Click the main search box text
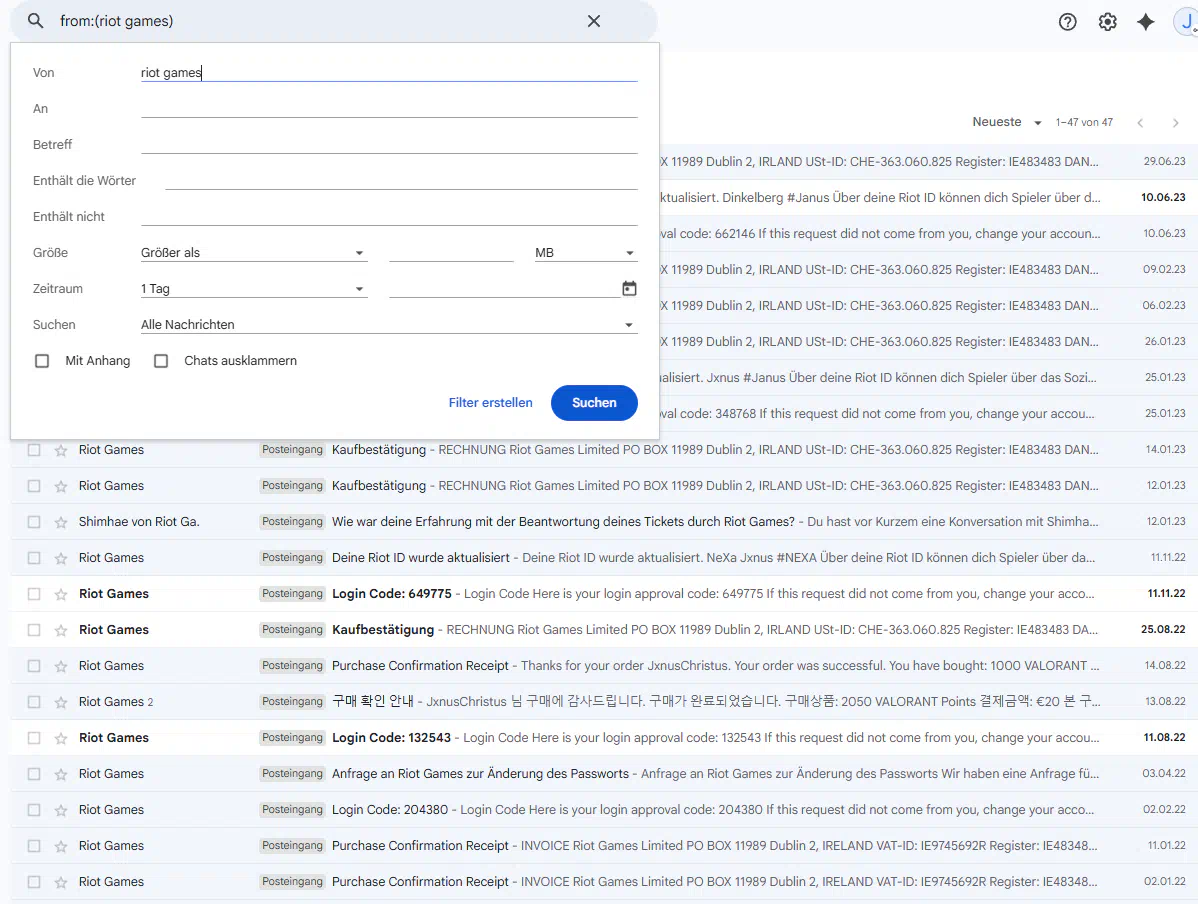Image resolution: width=1198 pixels, height=904 pixels. [117, 21]
